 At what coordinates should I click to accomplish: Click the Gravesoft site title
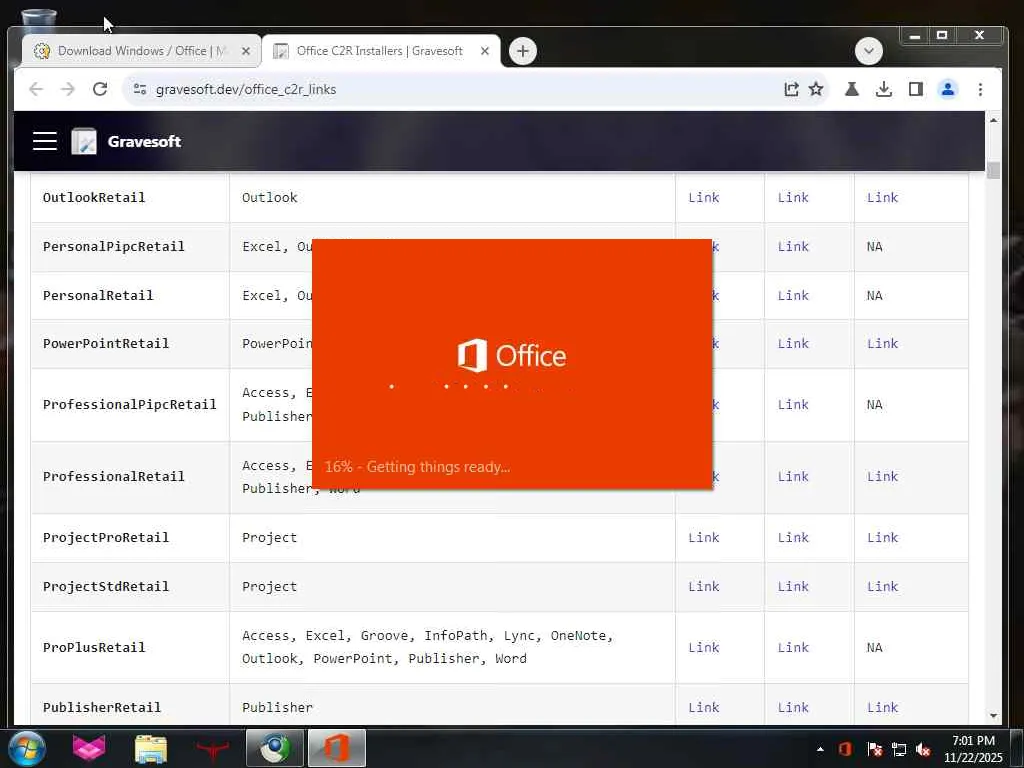click(x=144, y=141)
